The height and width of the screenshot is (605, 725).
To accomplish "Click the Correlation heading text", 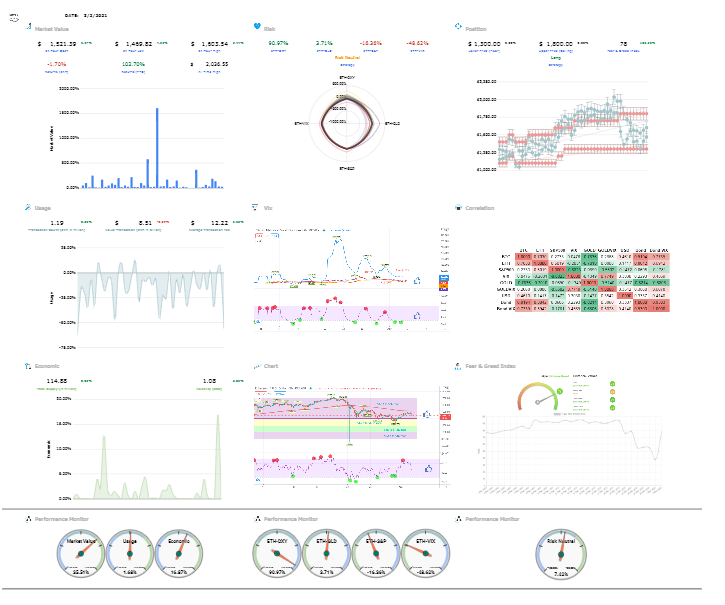I will pyautogui.click(x=479, y=208).
